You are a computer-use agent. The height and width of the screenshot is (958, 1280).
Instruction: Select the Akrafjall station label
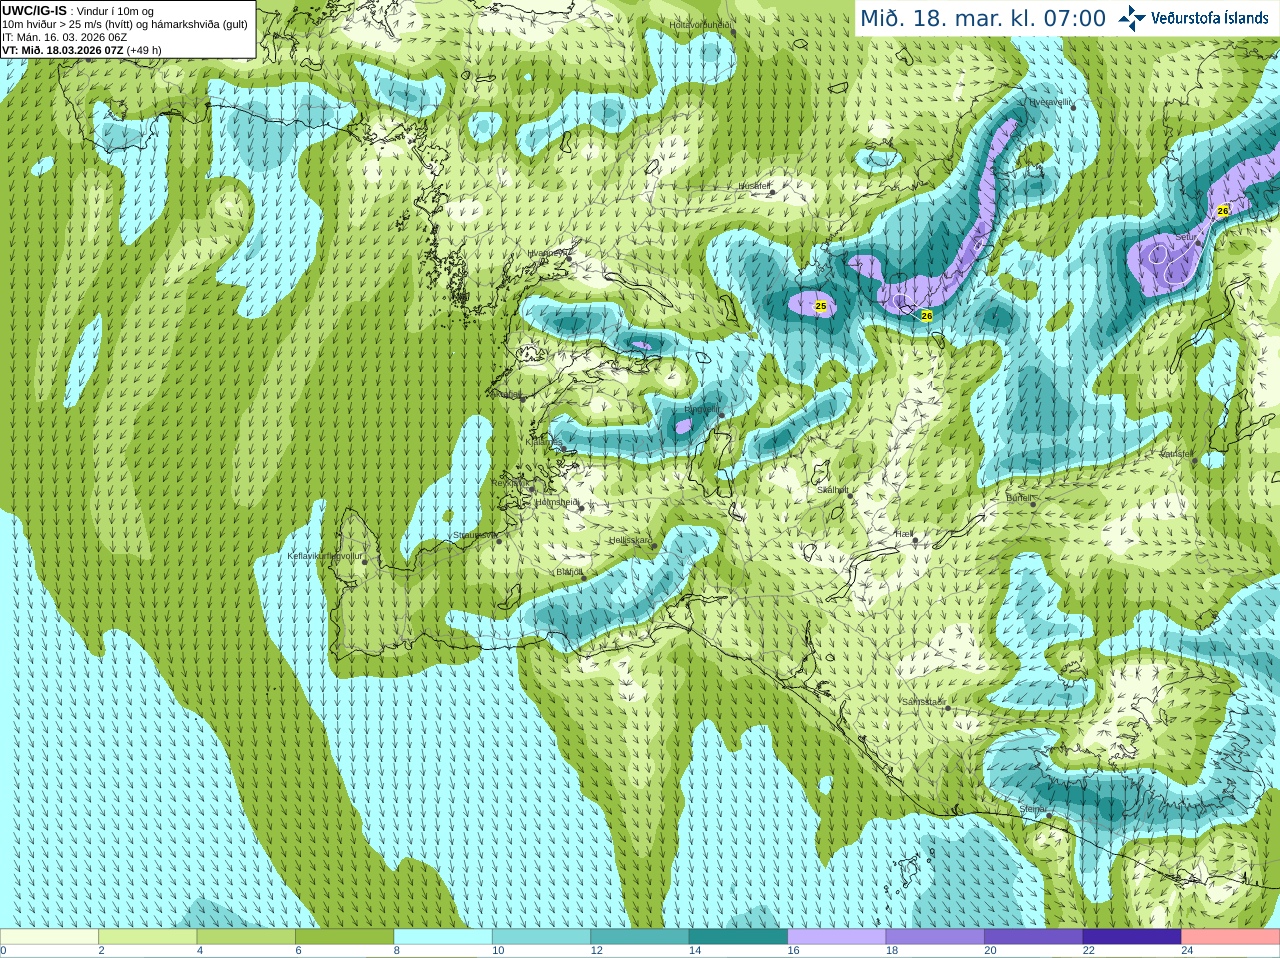tap(506, 393)
